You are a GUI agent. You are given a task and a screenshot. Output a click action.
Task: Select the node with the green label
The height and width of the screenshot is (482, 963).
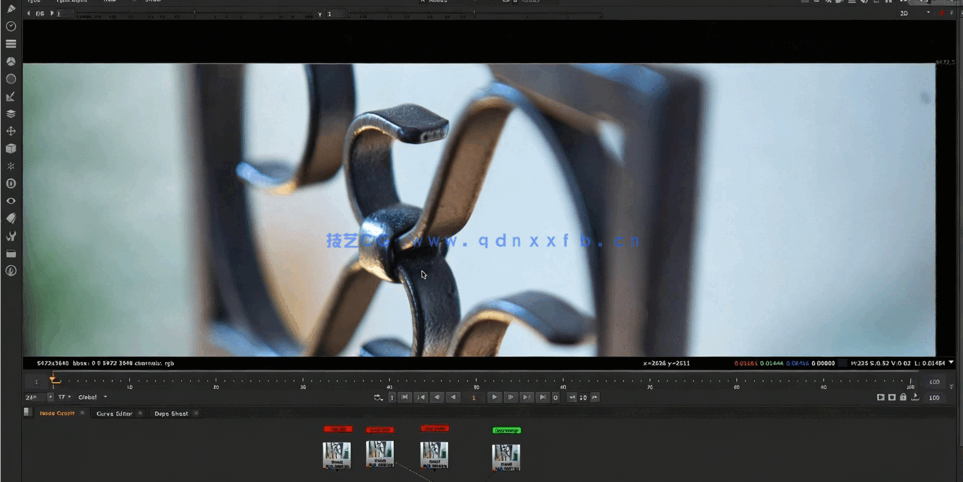506,456
